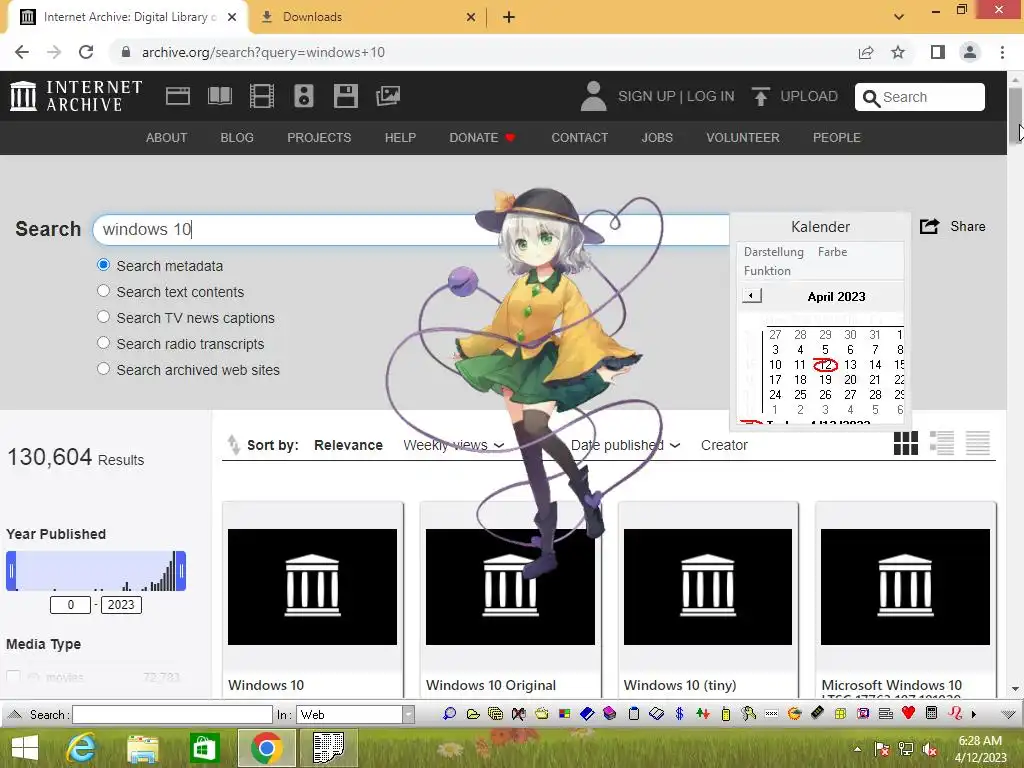Click the UPLOAD link
The width and height of the screenshot is (1024, 768).
click(794, 96)
